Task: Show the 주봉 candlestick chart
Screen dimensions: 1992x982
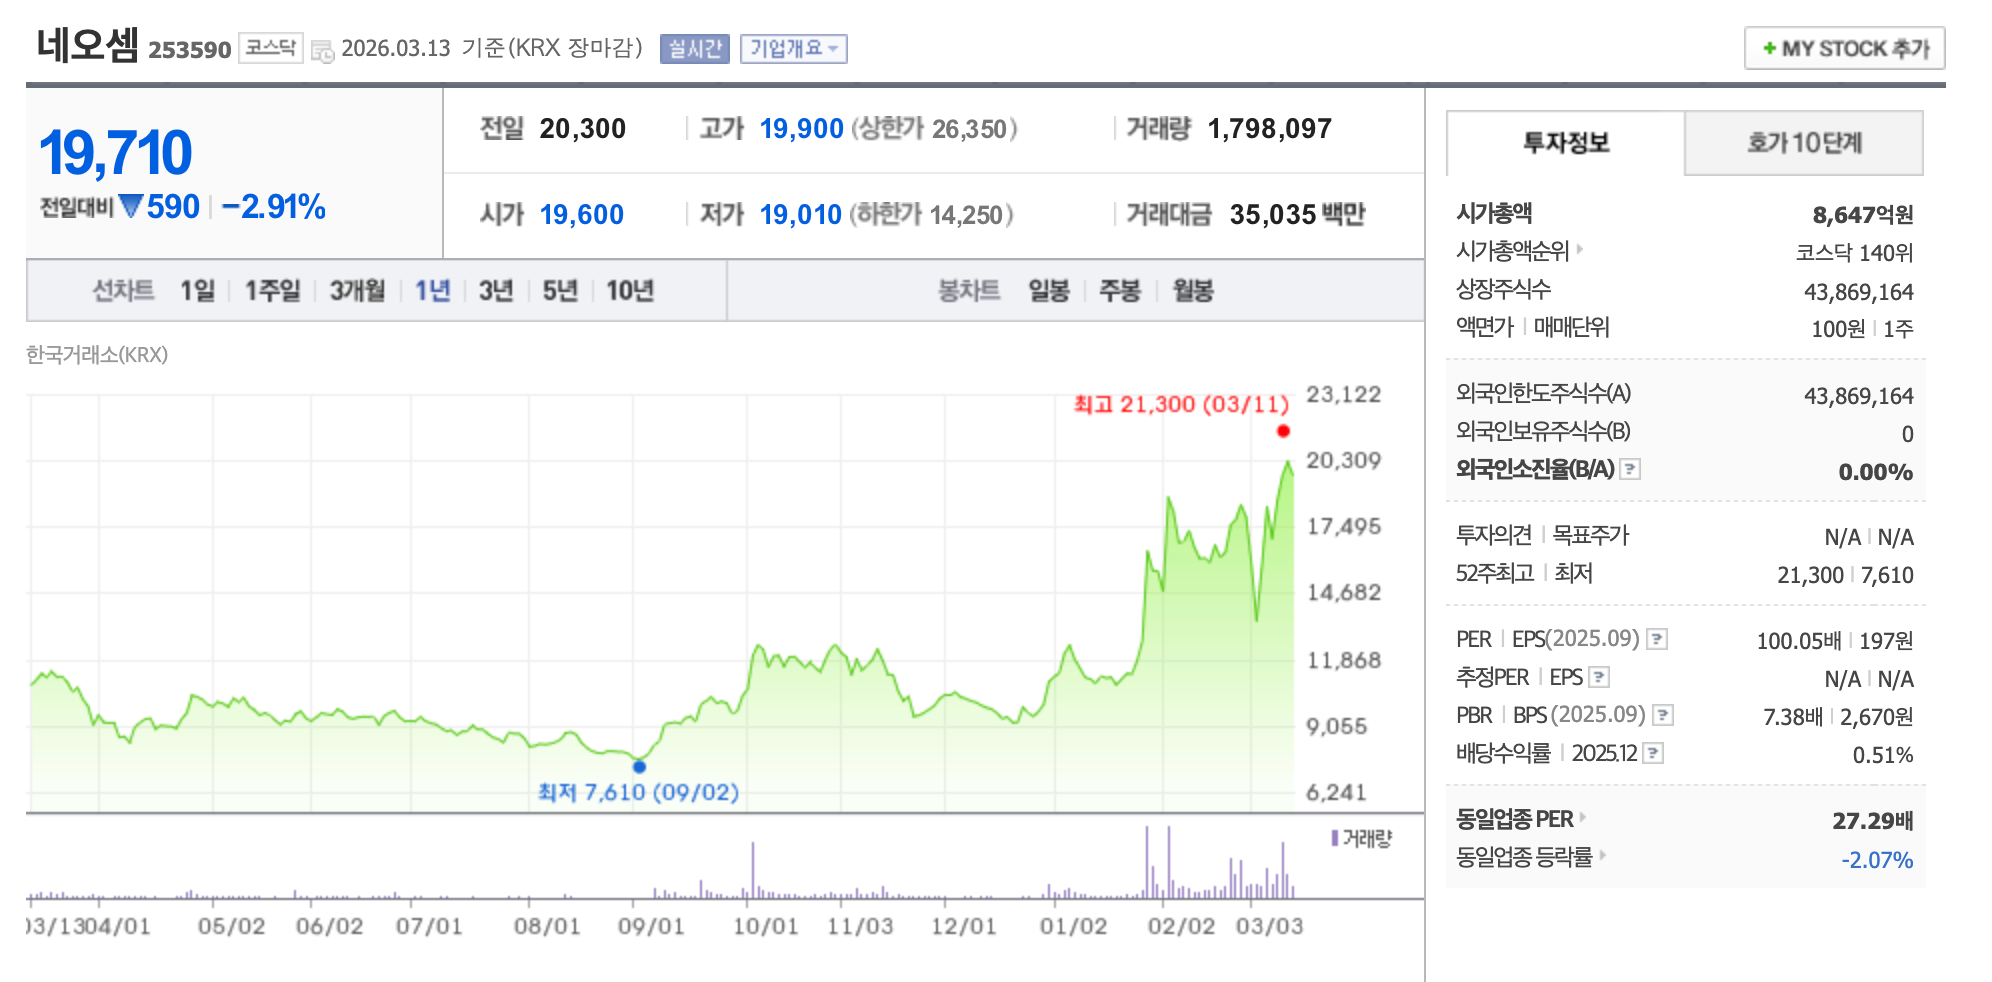Action: pos(1120,291)
